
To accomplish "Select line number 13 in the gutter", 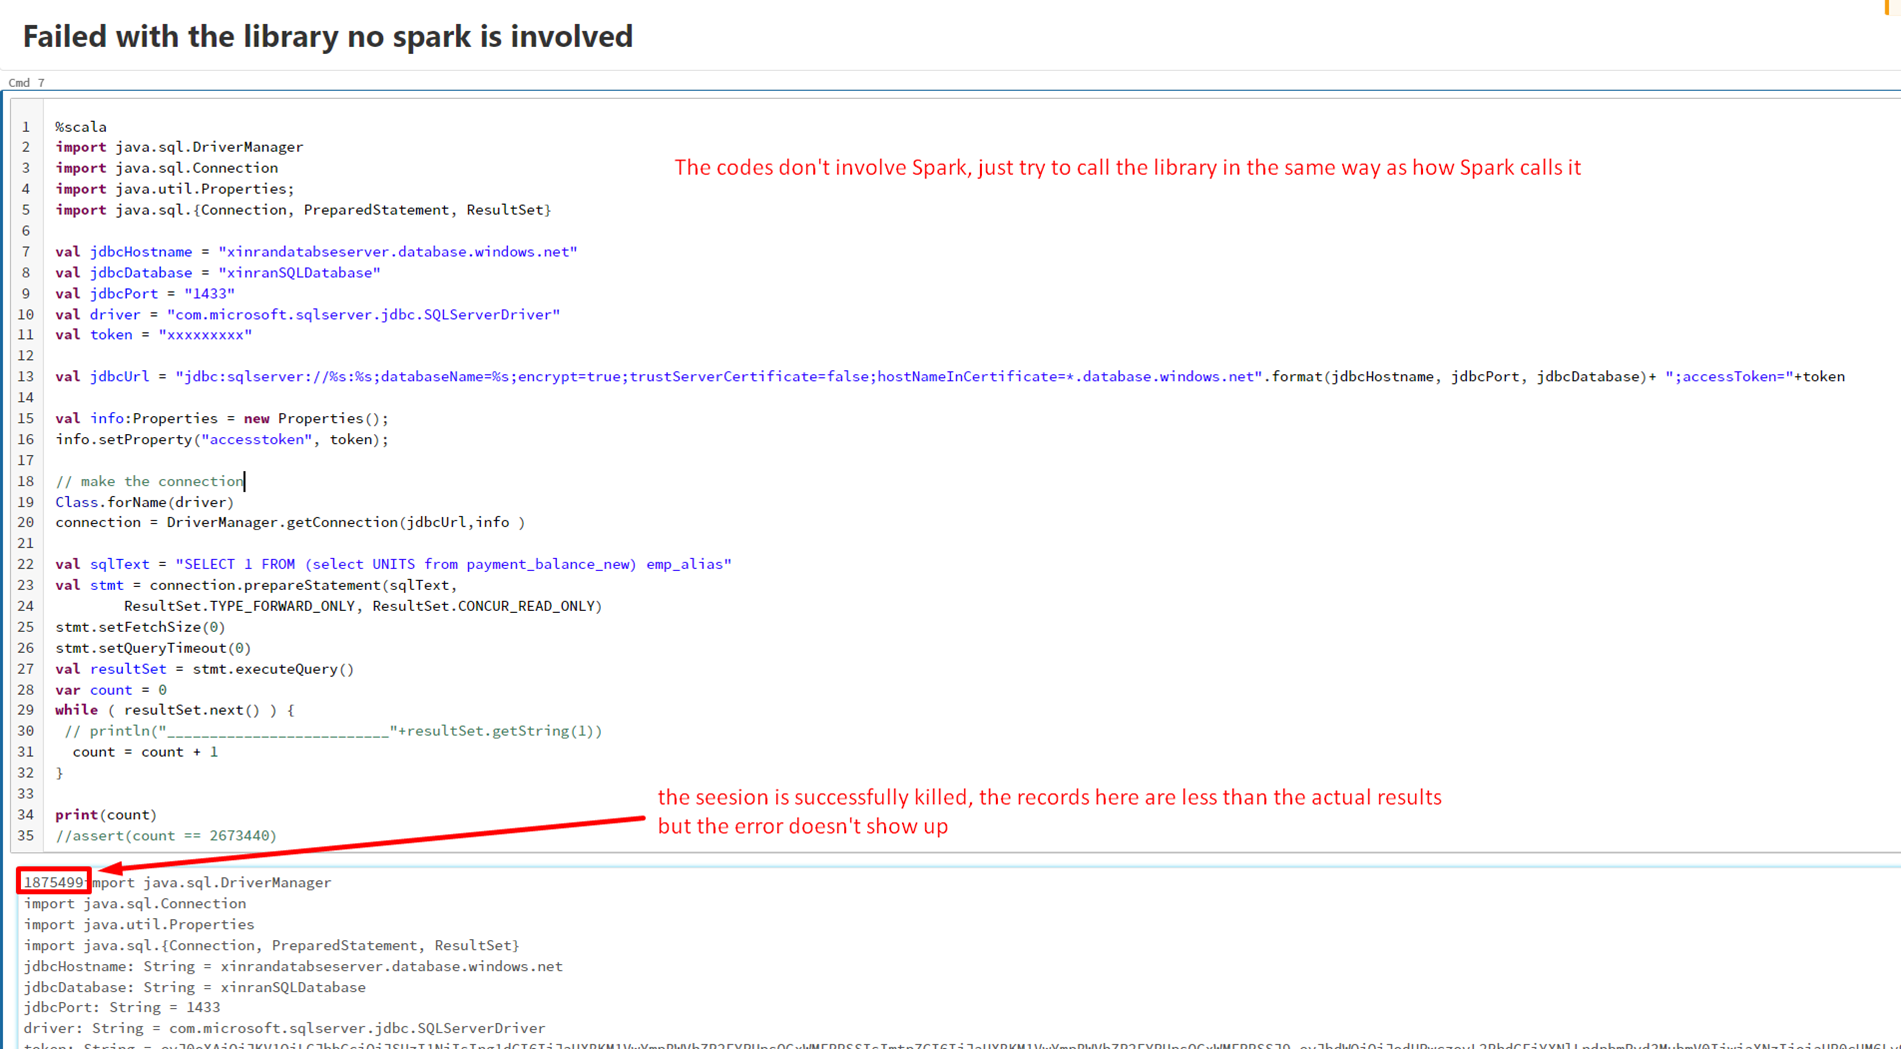I will (x=25, y=376).
